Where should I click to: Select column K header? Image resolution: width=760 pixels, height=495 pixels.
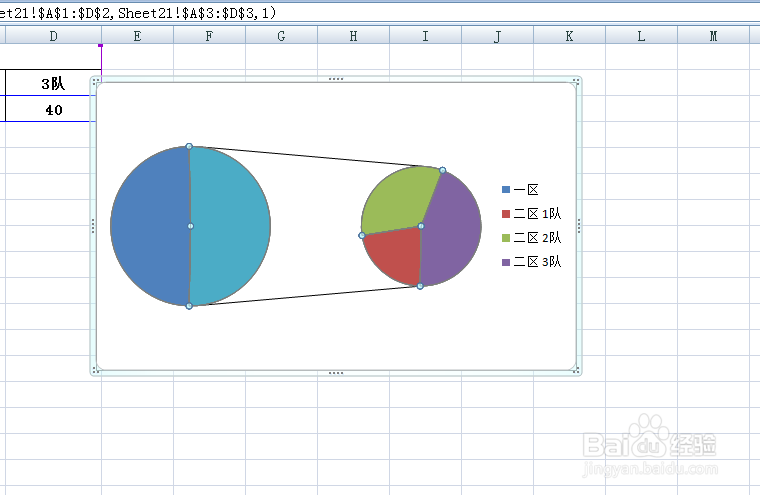click(x=570, y=35)
